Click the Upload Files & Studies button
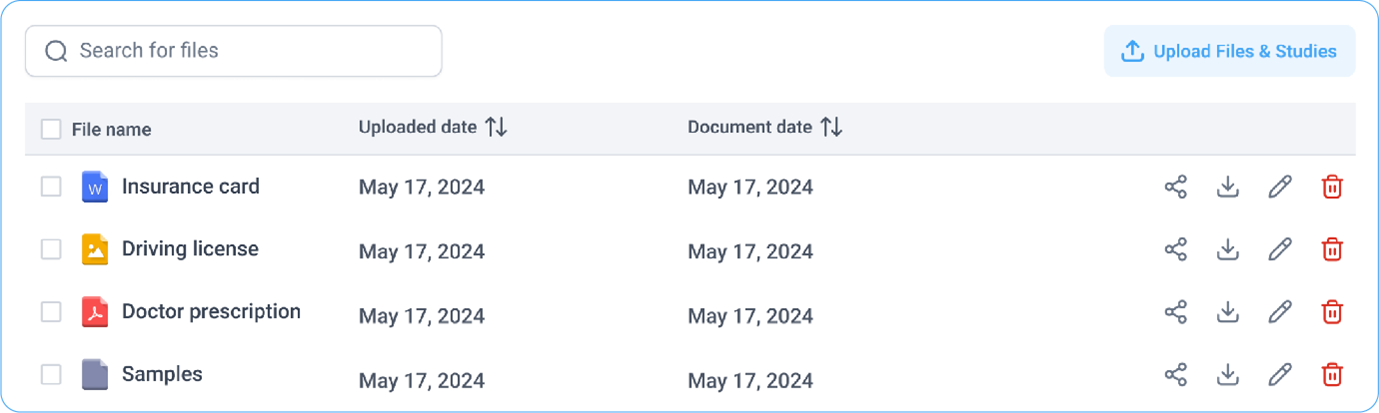This screenshot has width=1379, height=413. [1229, 51]
